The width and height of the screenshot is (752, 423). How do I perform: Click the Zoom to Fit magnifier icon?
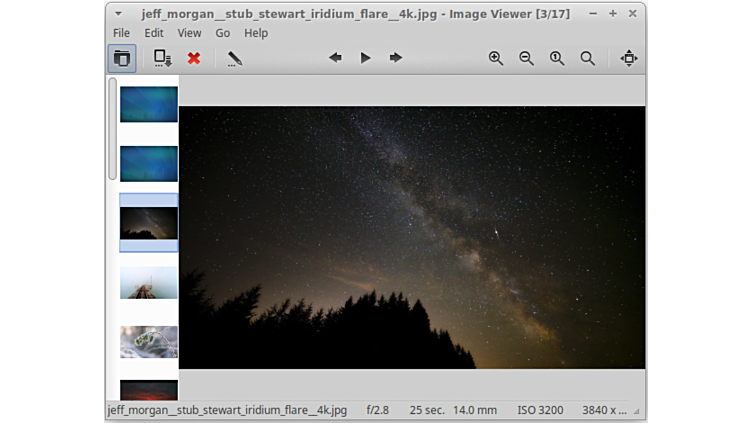click(x=588, y=58)
